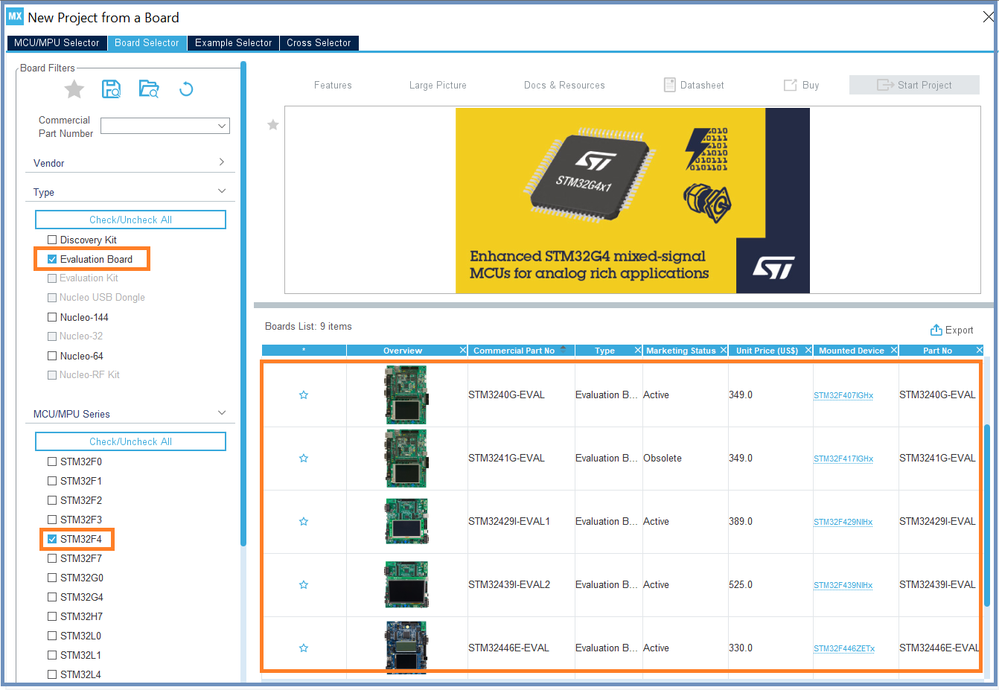
Task: Uncheck the Evaluation Board checkbox
Action: tap(52, 259)
